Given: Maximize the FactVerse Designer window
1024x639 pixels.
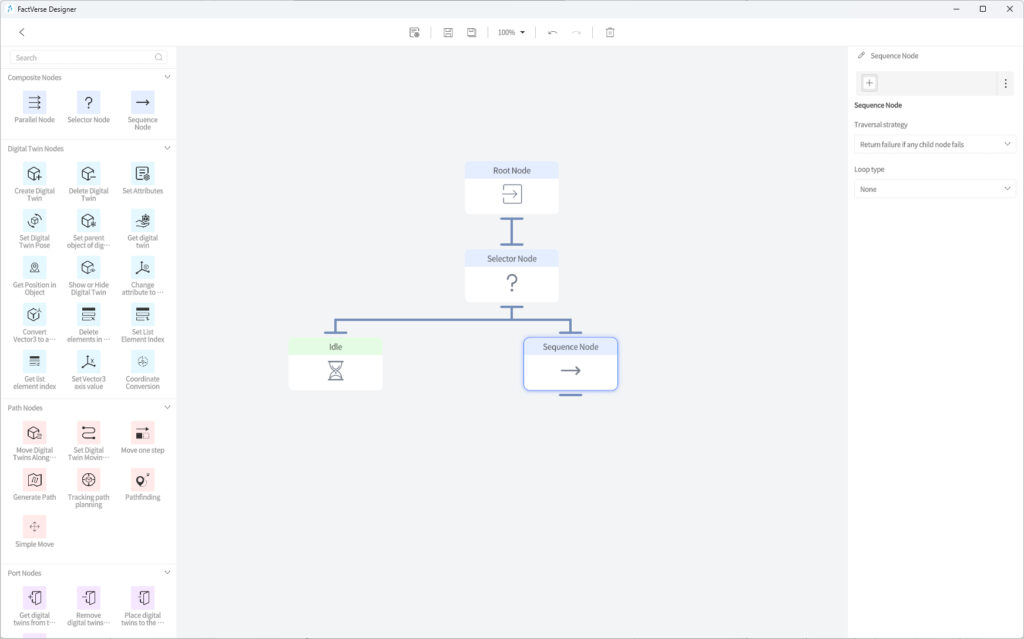Looking at the screenshot, I should point(983,9).
